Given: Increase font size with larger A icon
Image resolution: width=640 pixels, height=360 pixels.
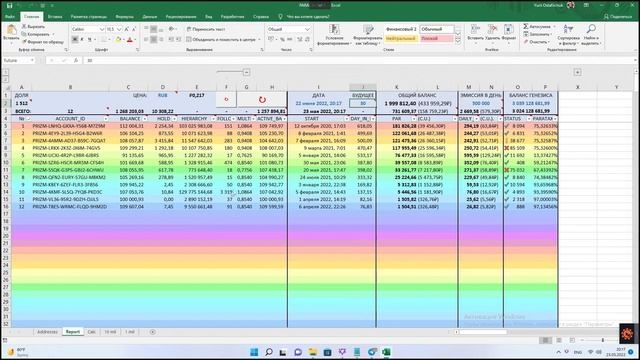Looking at the screenshot, I should pyautogui.click(x=127, y=29).
